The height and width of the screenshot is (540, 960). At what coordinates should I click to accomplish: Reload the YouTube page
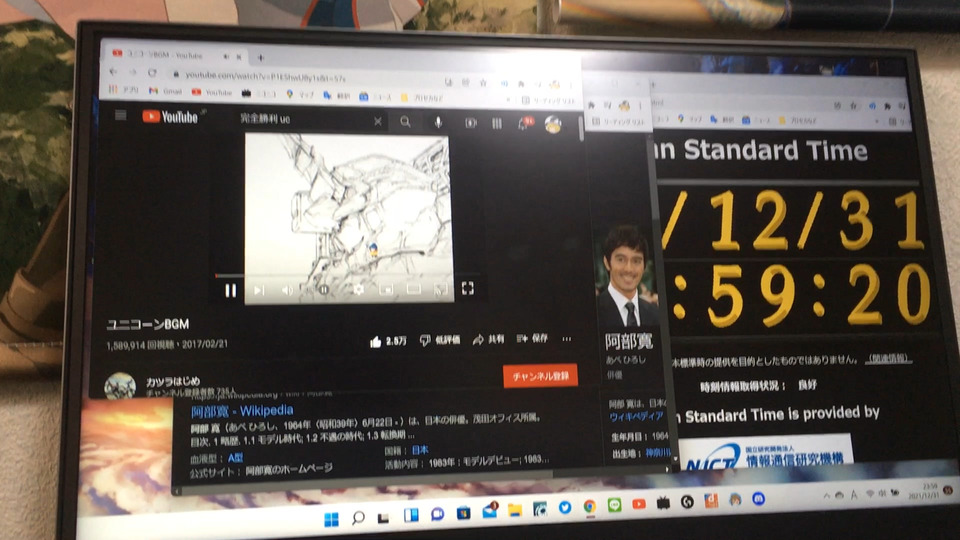click(x=152, y=73)
